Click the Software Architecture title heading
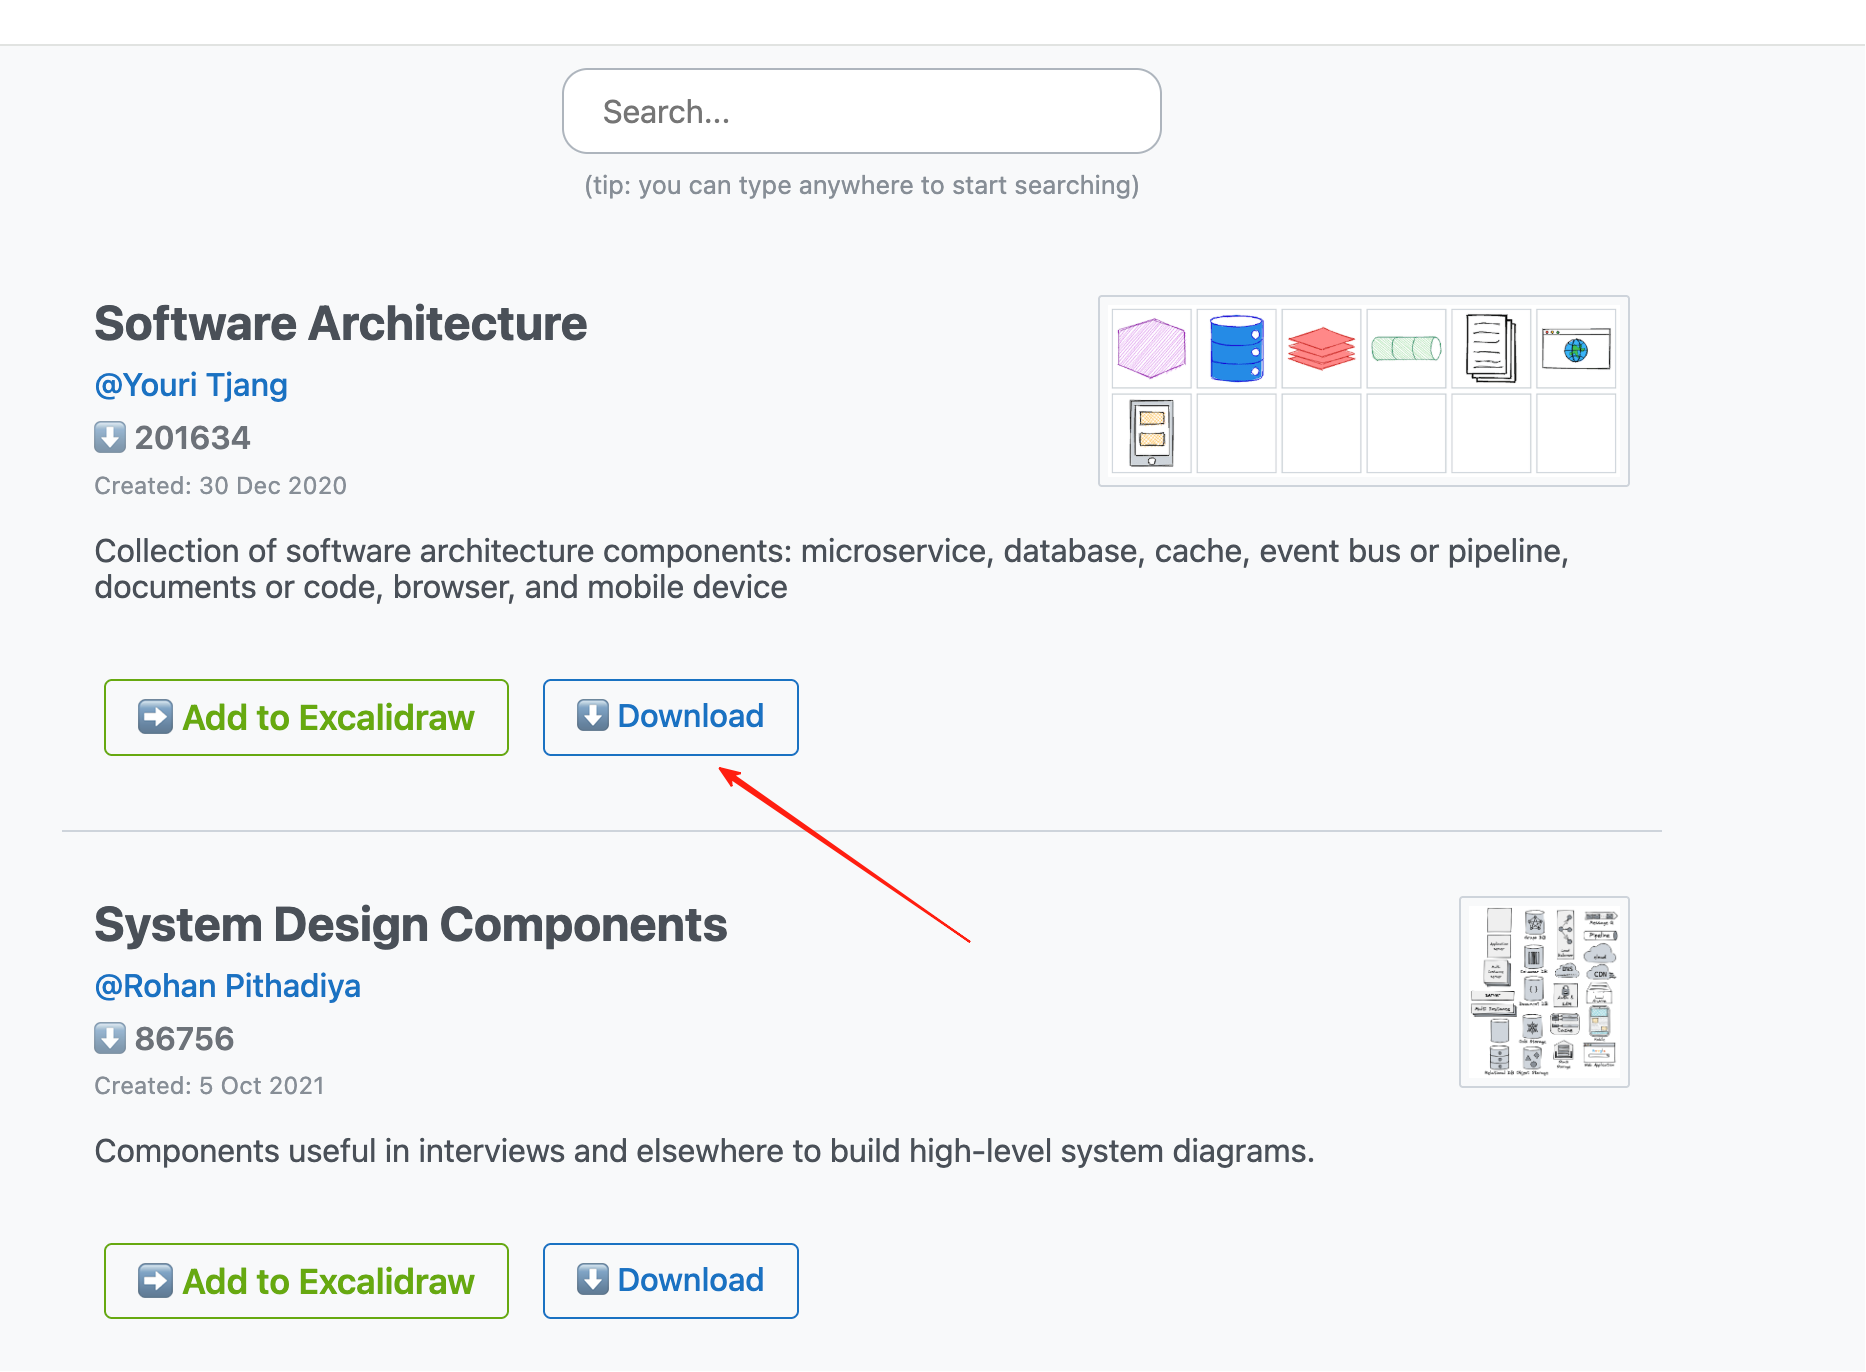Screen dimensions: 1866x1372 (x=341, y=324)
